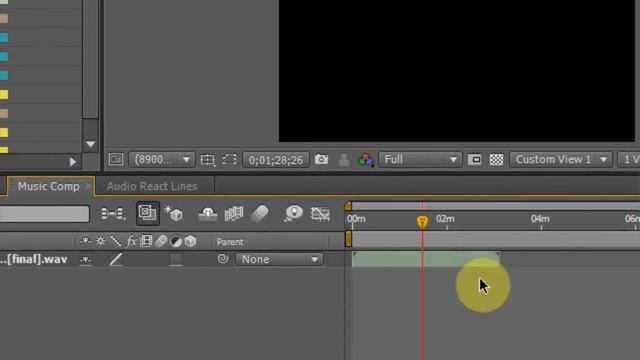Click the project panel scroll right arrow

coord(73,162)
